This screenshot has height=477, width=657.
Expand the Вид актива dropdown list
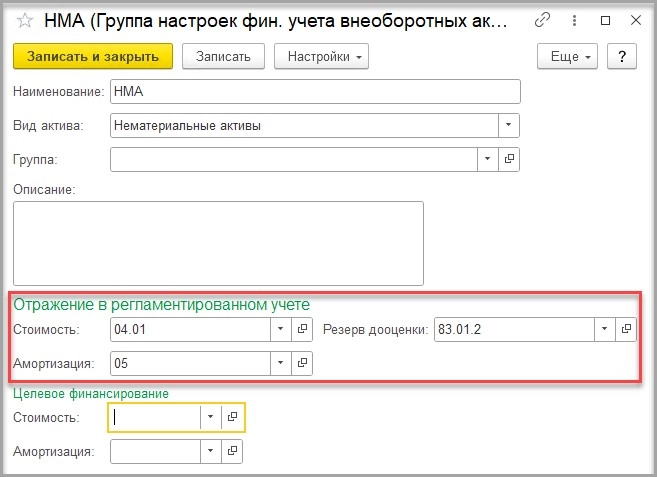[x=509, y=125]
